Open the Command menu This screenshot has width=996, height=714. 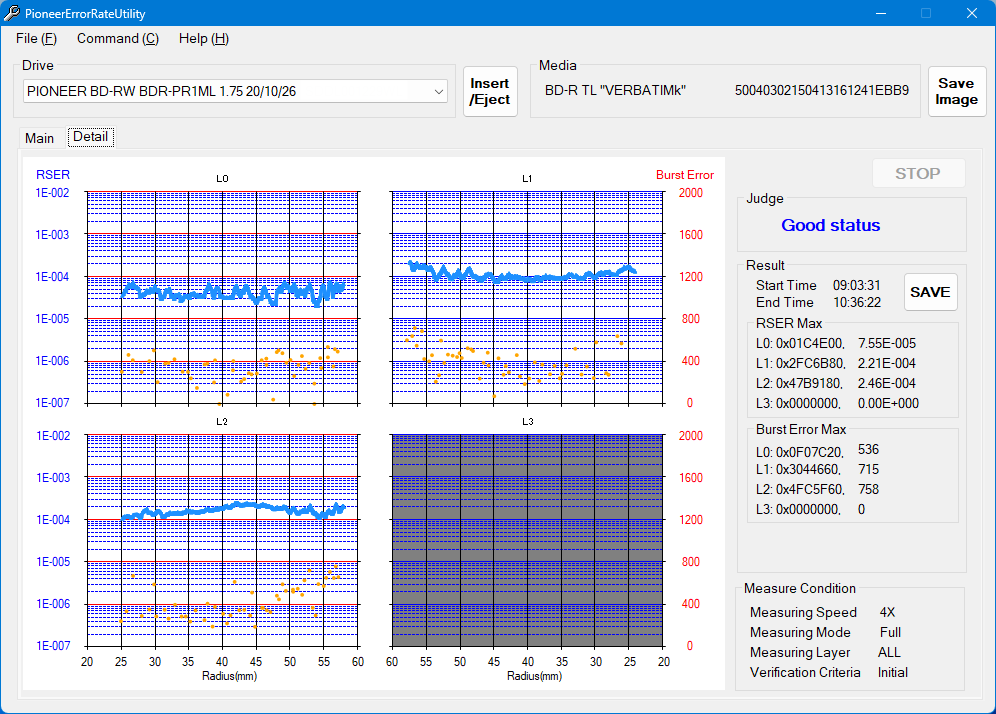click(117, 38)
